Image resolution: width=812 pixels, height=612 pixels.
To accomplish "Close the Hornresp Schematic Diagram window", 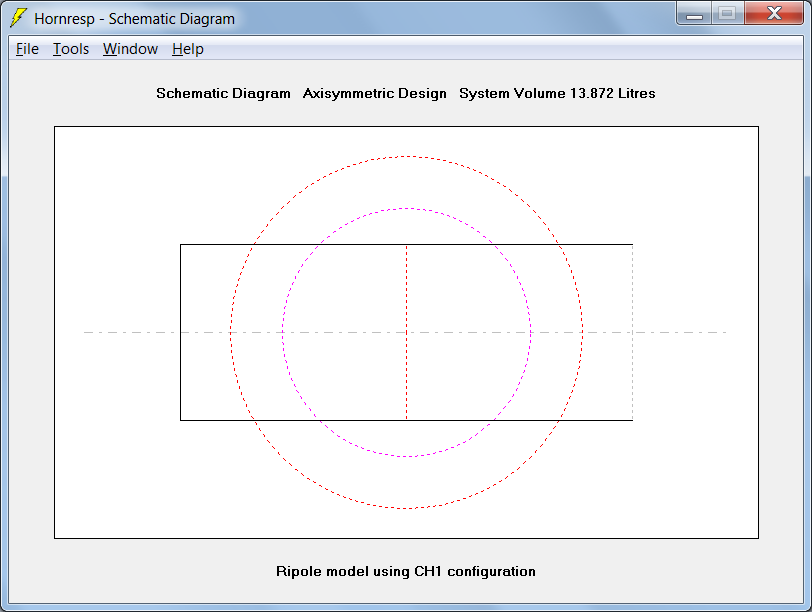I will pyautogui.click(x=774, y=13).
